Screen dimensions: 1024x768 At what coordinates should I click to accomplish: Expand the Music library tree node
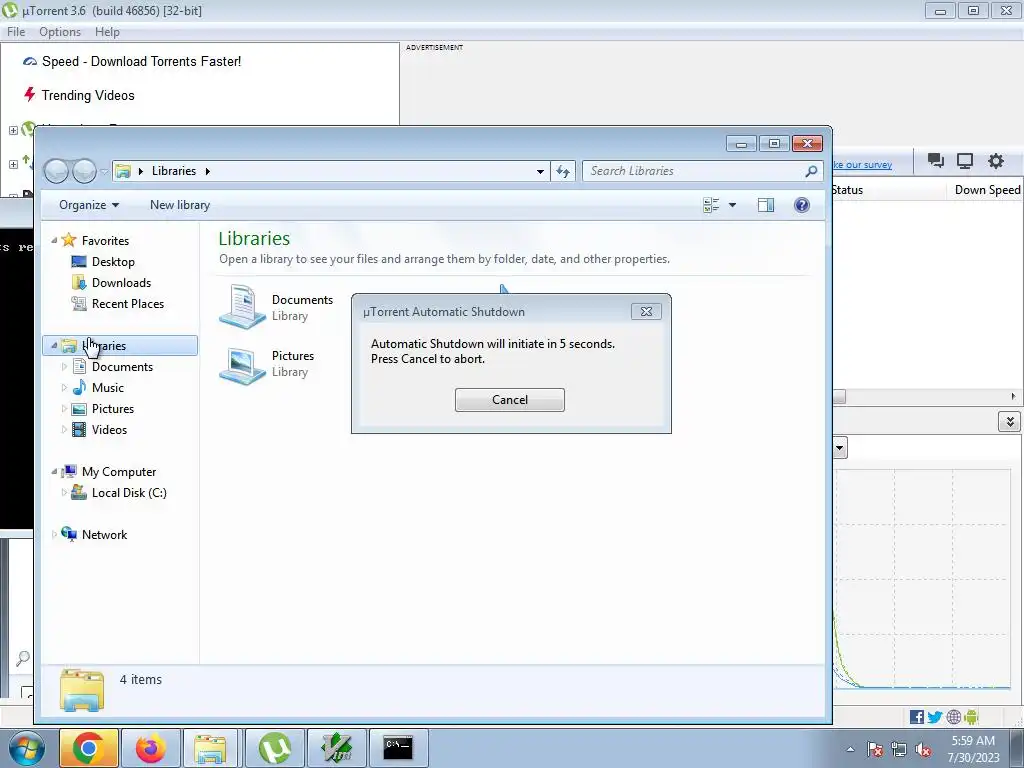tap(64, 387)
